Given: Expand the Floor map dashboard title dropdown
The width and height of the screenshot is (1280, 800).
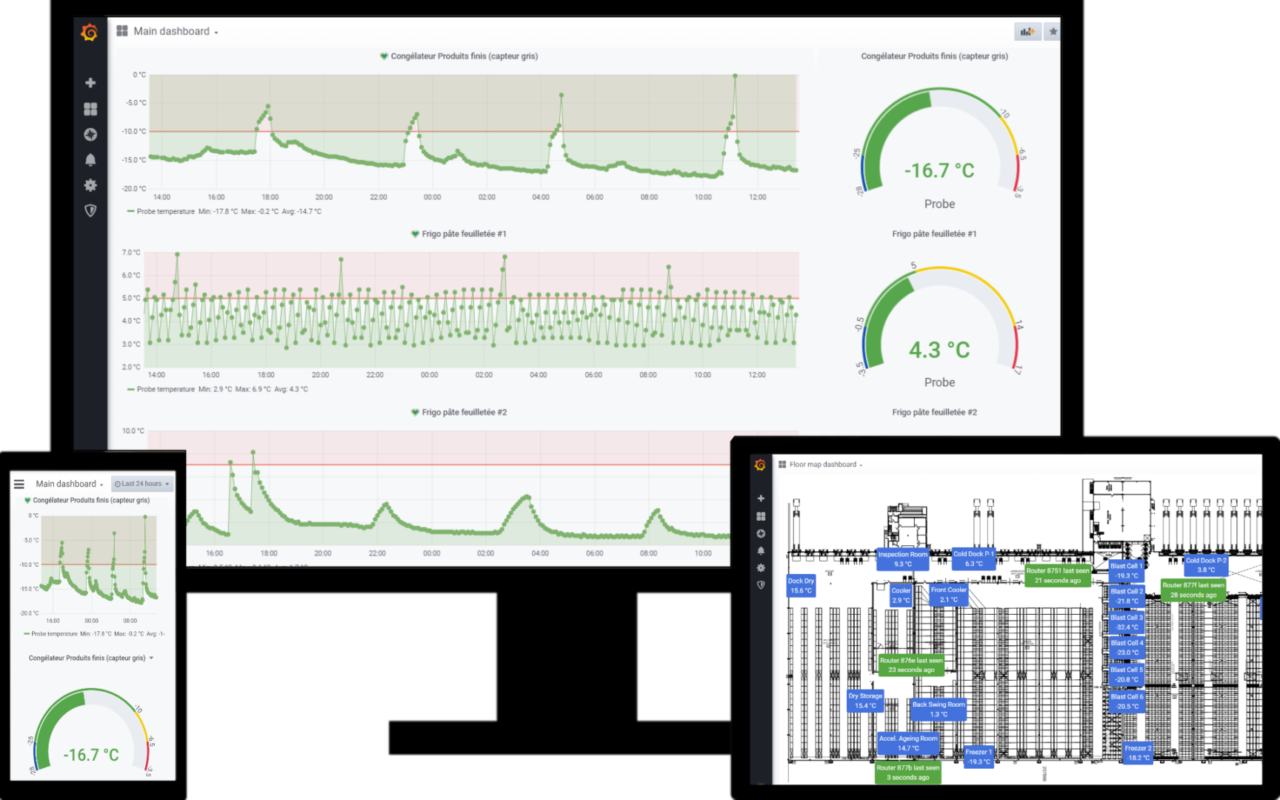Looking at the screenshot, I should 825,464.
